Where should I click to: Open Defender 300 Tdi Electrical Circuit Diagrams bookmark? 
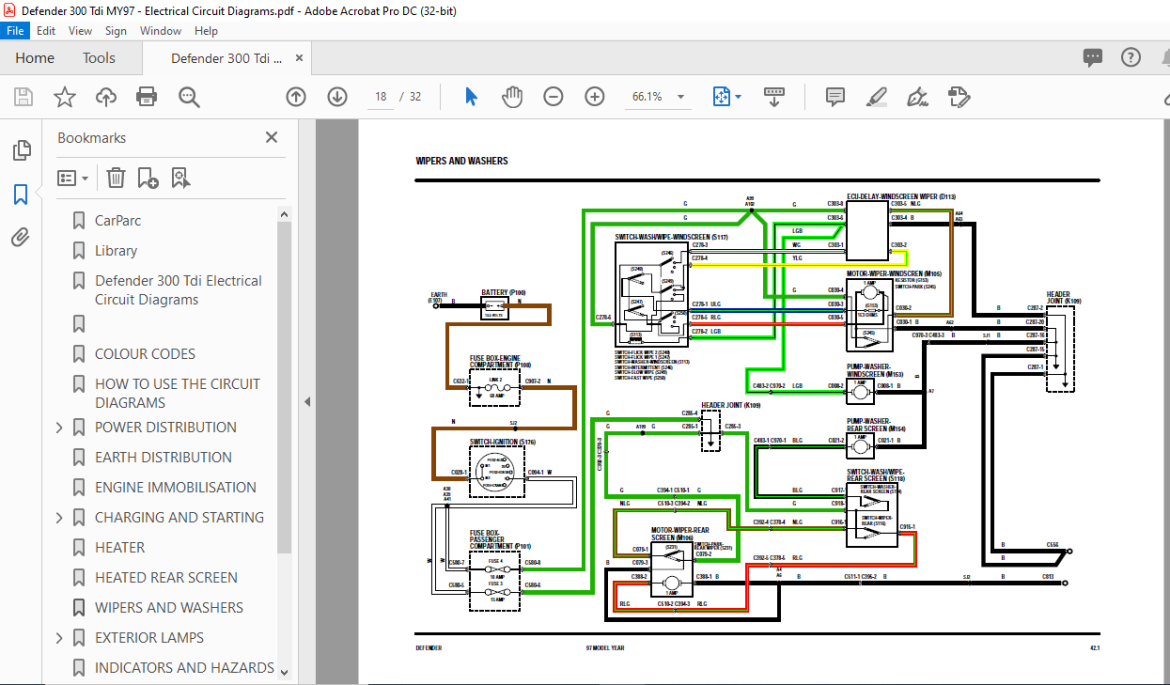(x=178, y=290)
